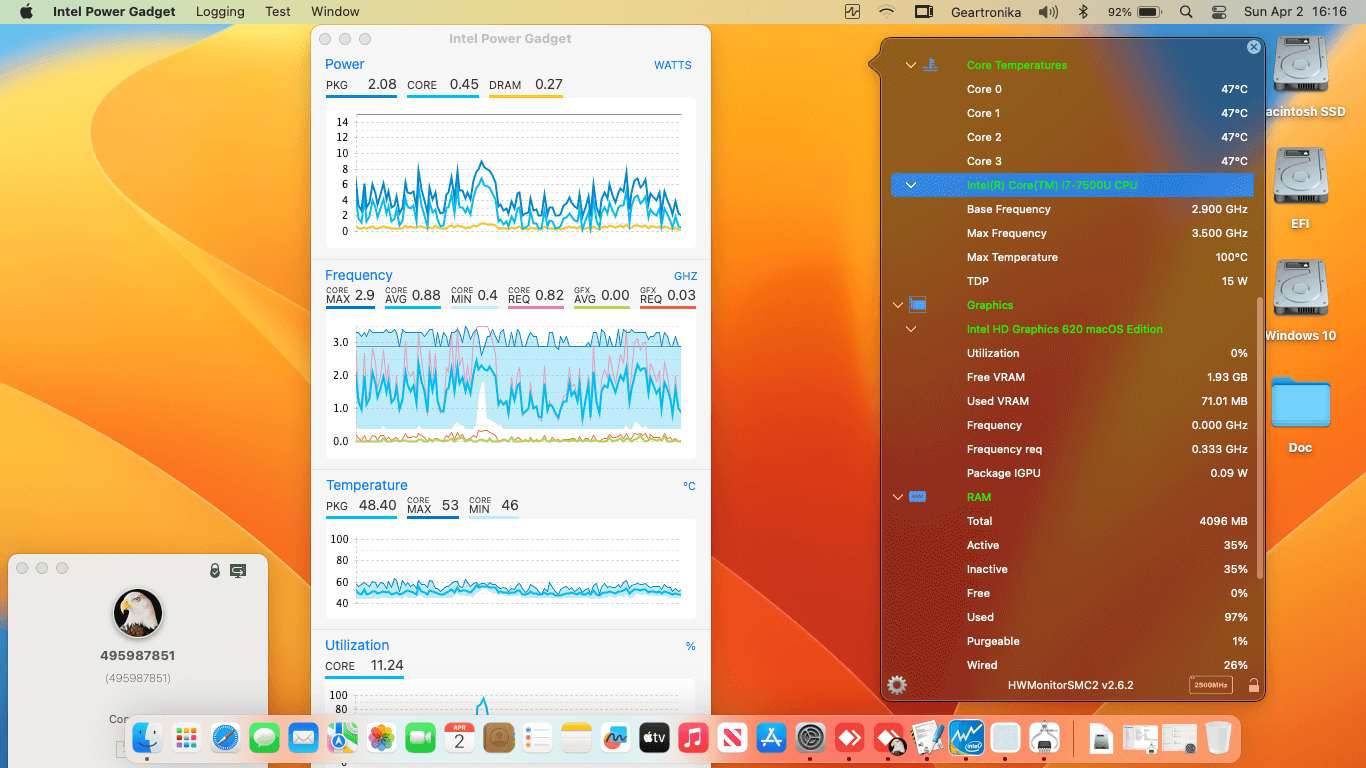Viewport: 1366px width, 768px height.
Task: Click the 495987851 ID text
Action: click(x=138, y=656)
